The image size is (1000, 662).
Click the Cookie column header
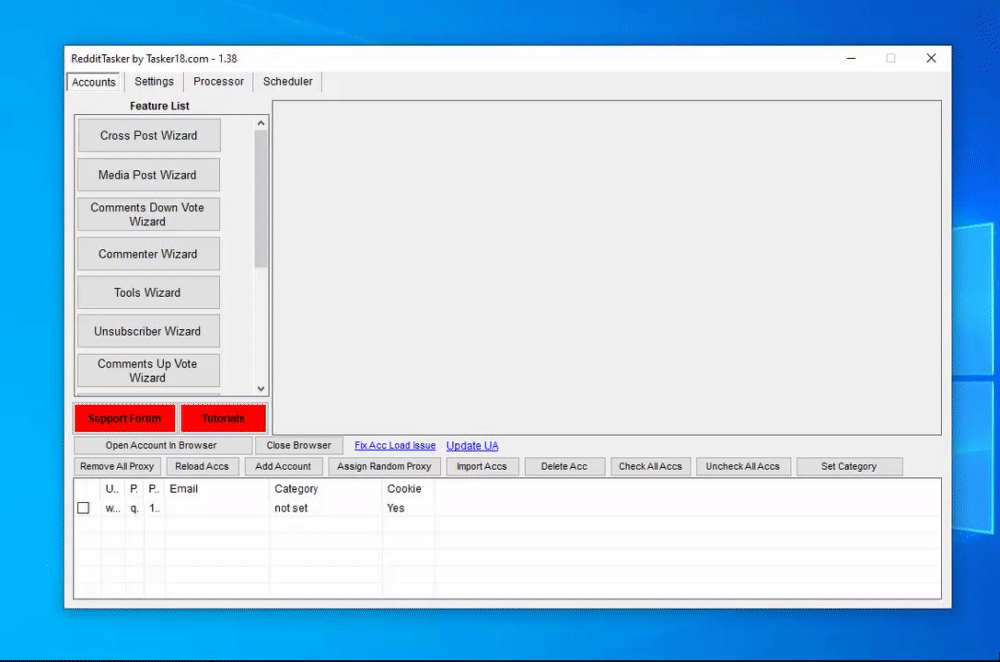408,489
